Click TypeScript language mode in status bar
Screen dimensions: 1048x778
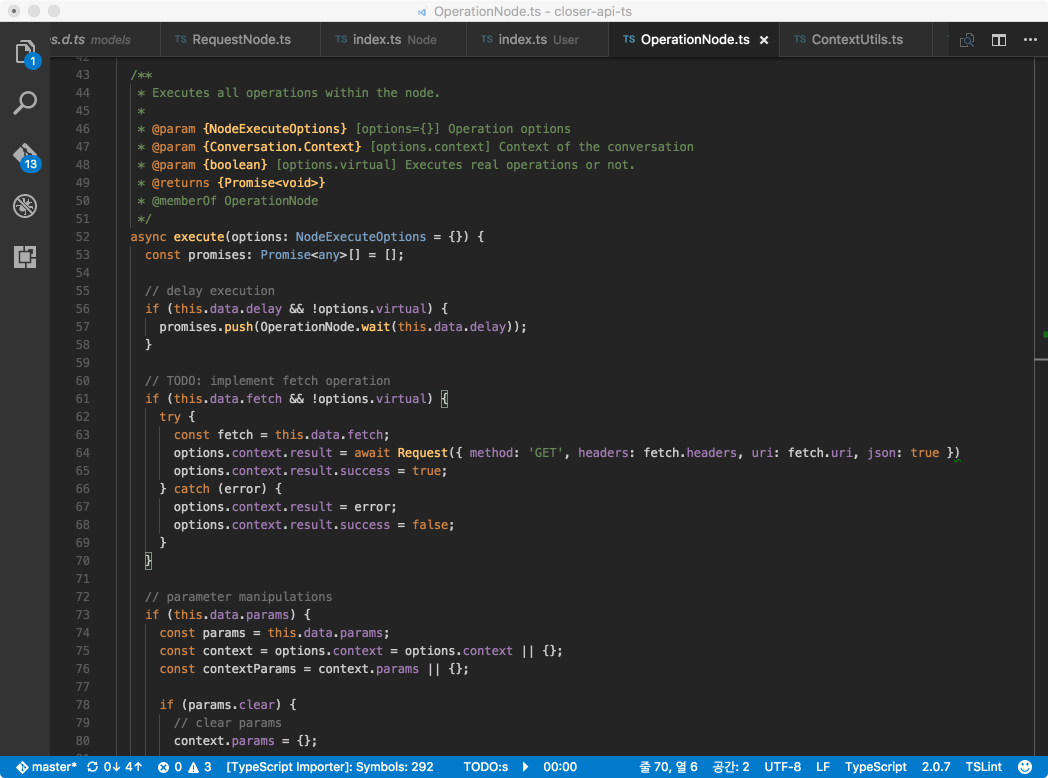point(876,766)
